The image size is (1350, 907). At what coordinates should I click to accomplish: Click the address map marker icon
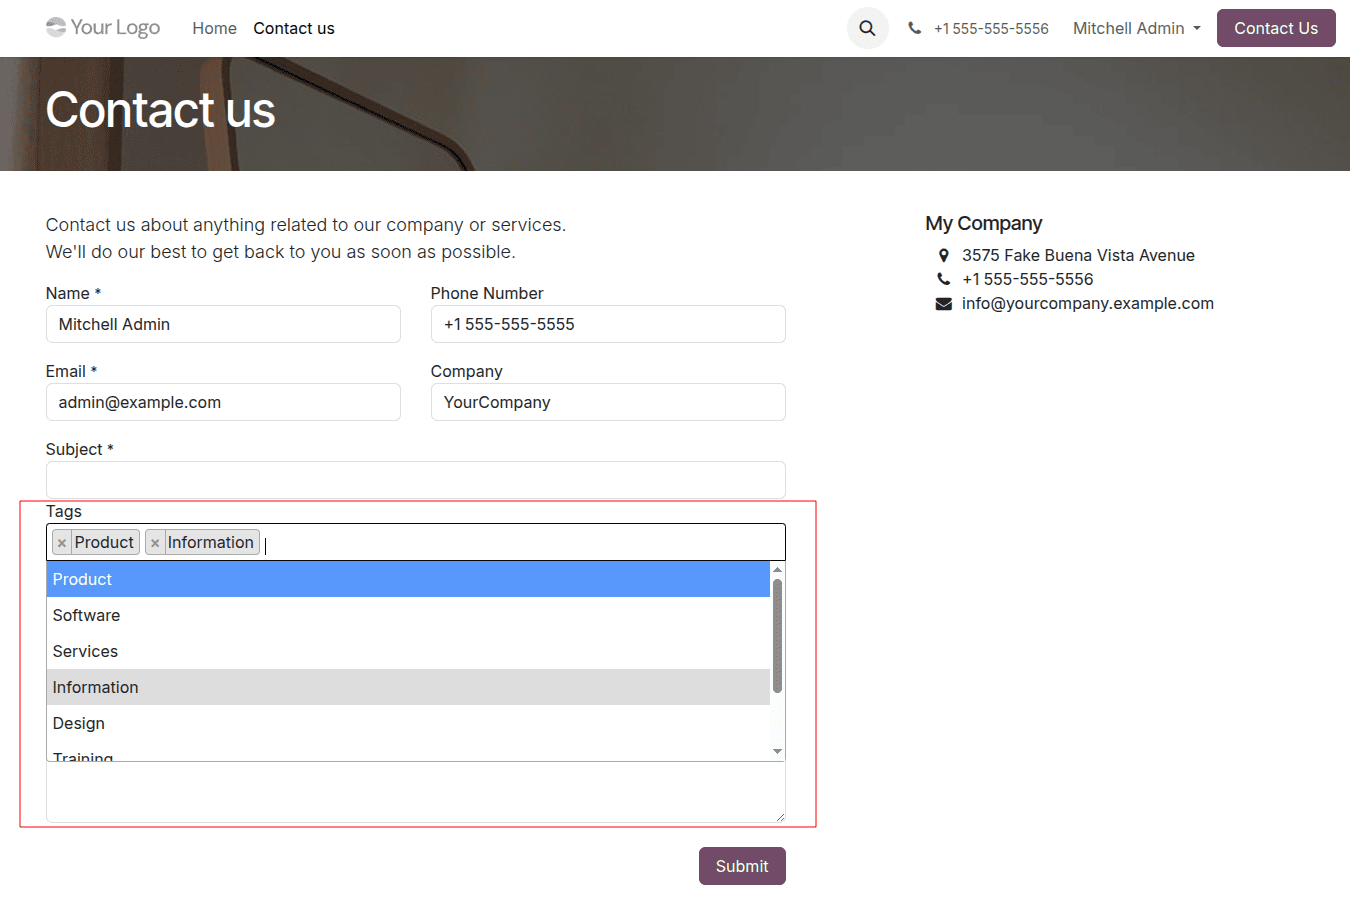(943, 255)
